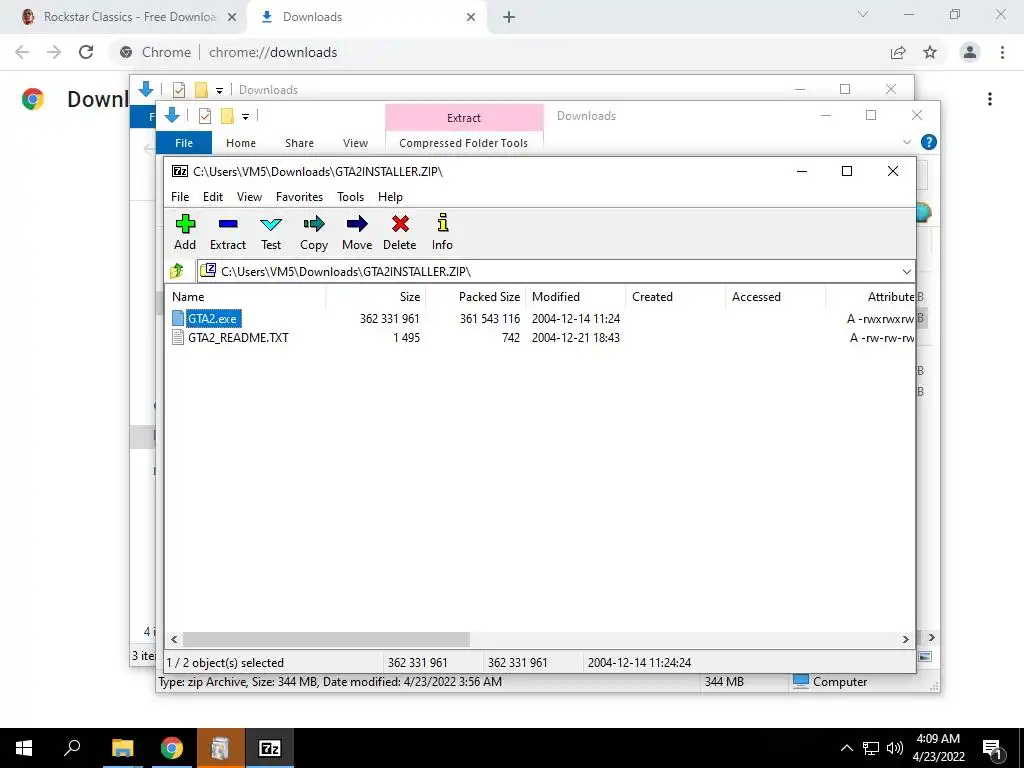Open notification center in taskbar

(x=992, y=749)
